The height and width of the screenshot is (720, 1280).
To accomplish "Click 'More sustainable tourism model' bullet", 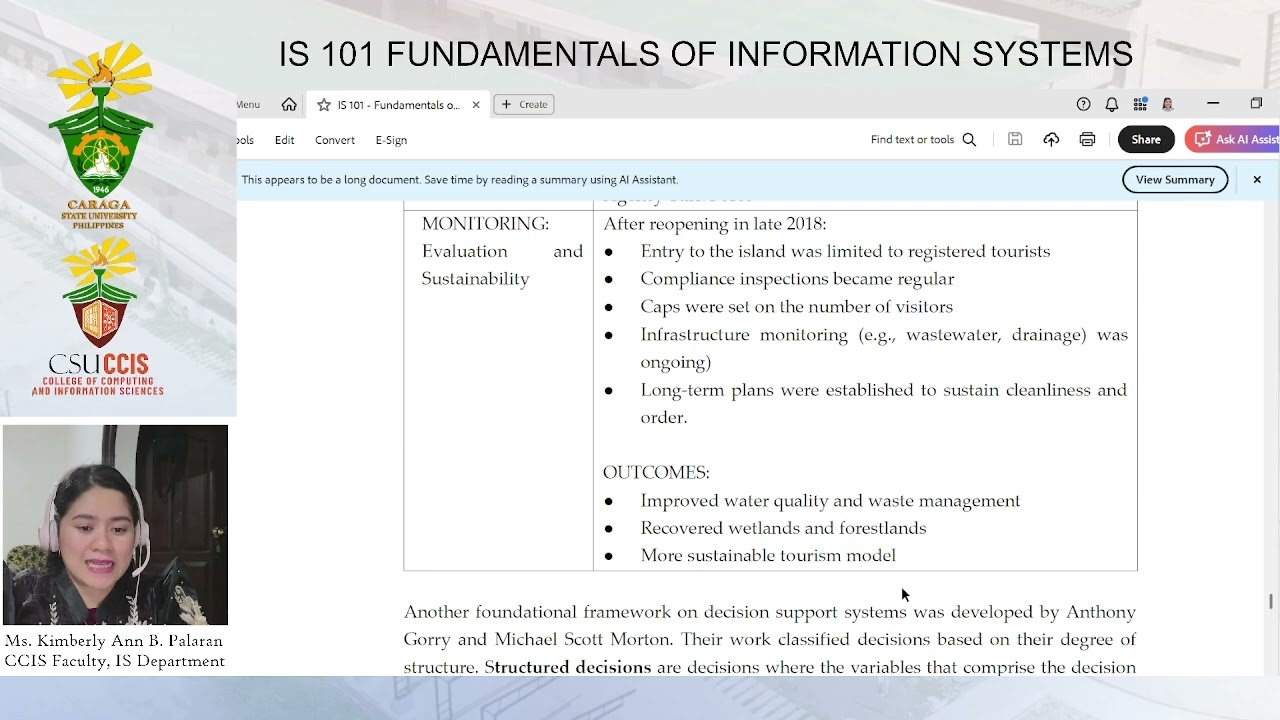I will click(768, 556).
